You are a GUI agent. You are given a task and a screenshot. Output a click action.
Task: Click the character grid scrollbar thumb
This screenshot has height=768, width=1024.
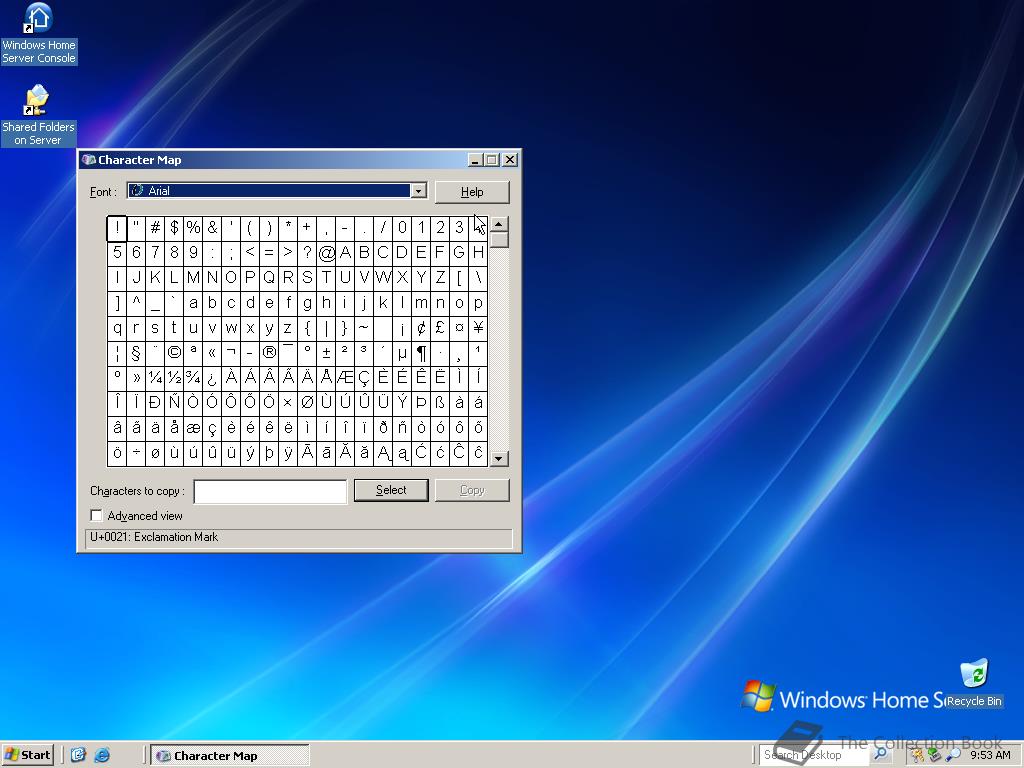click(499, 240)
